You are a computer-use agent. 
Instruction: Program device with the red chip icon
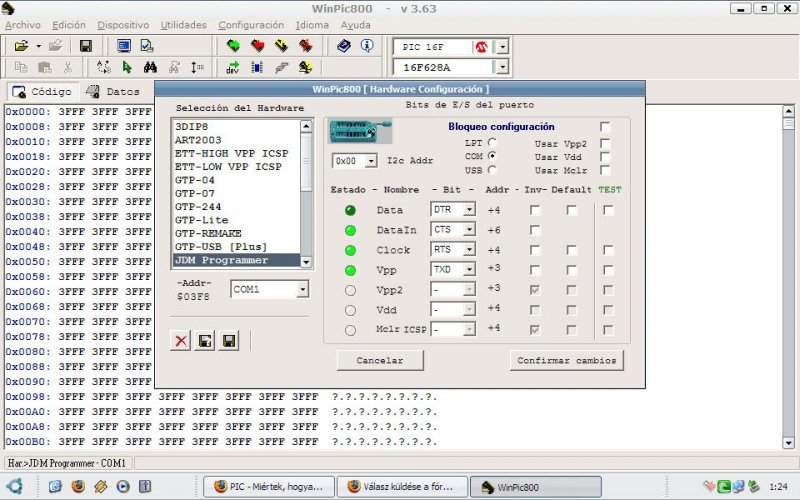(x=257, y=46)
